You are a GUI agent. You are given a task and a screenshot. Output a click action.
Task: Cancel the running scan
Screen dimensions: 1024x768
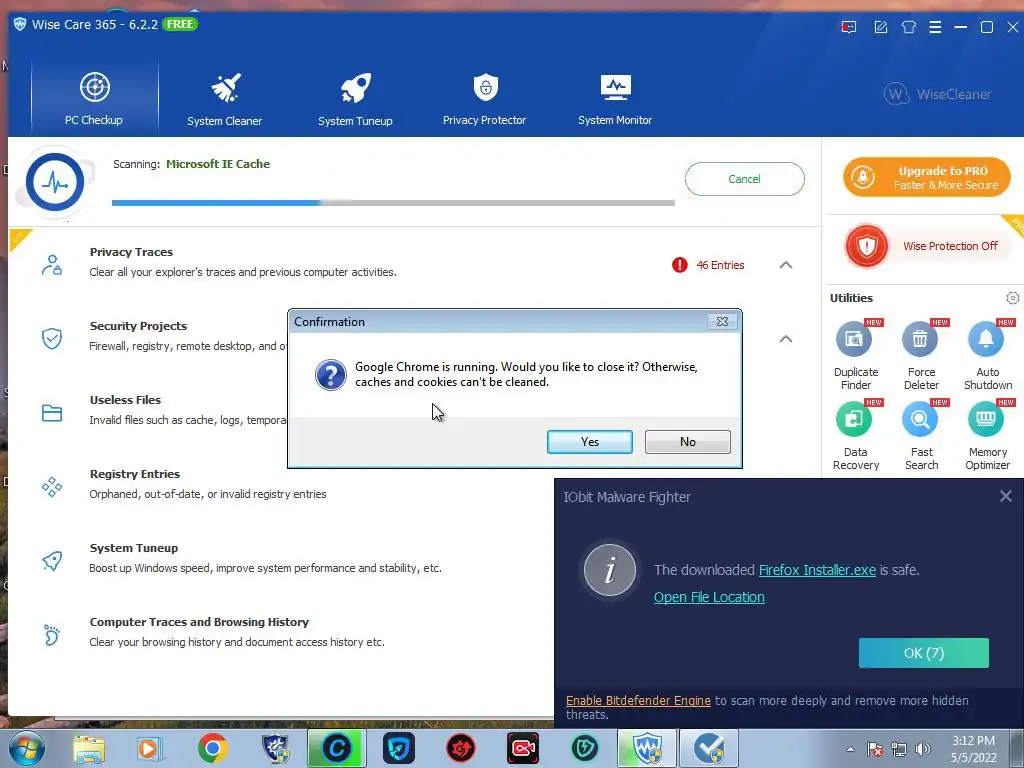point(744,179)
